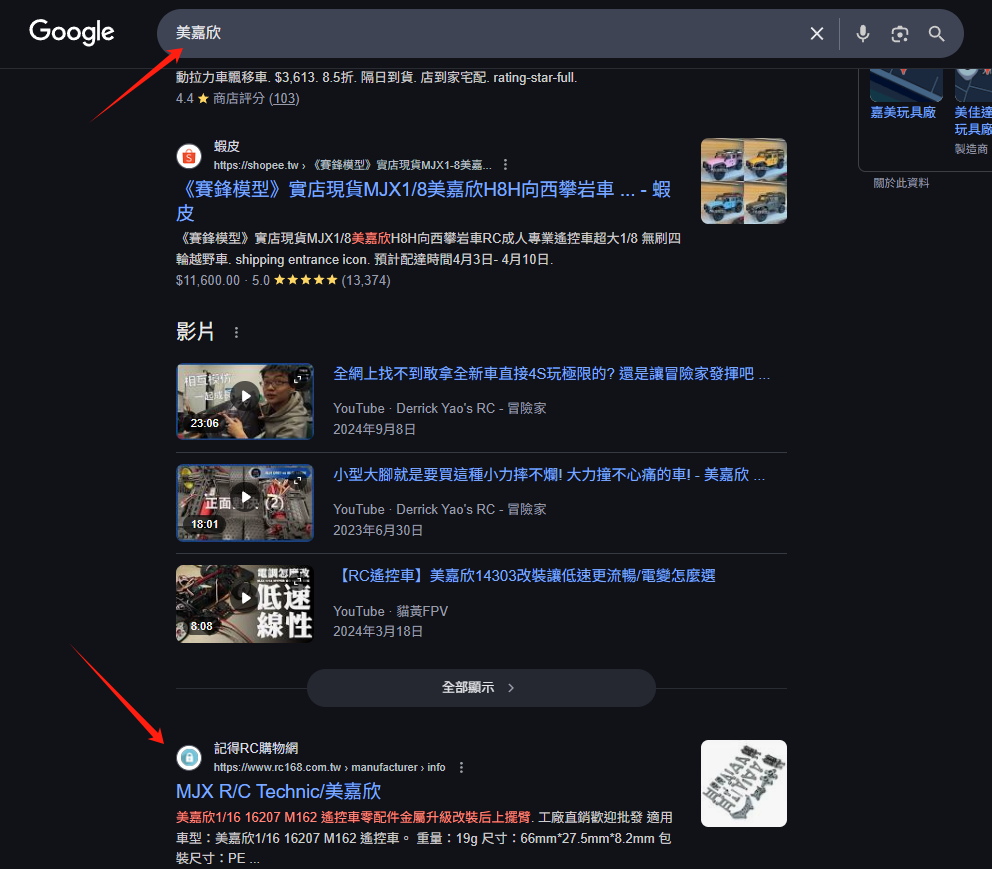
Task: Click 記得RC購物網 site name text
Action: click(x=256, y=748)
